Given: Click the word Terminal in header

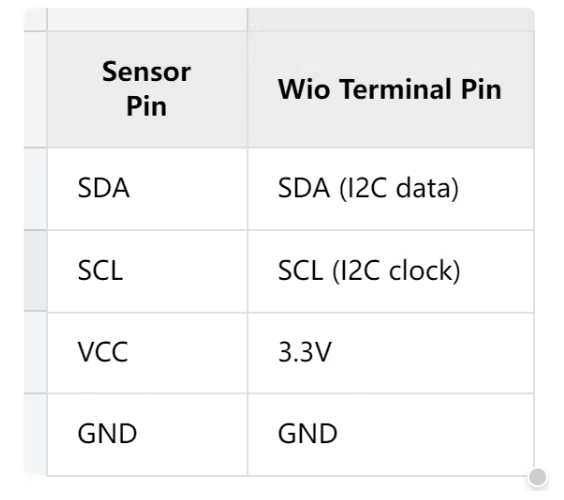Looking at the screenshot, I should coord(396,89).
